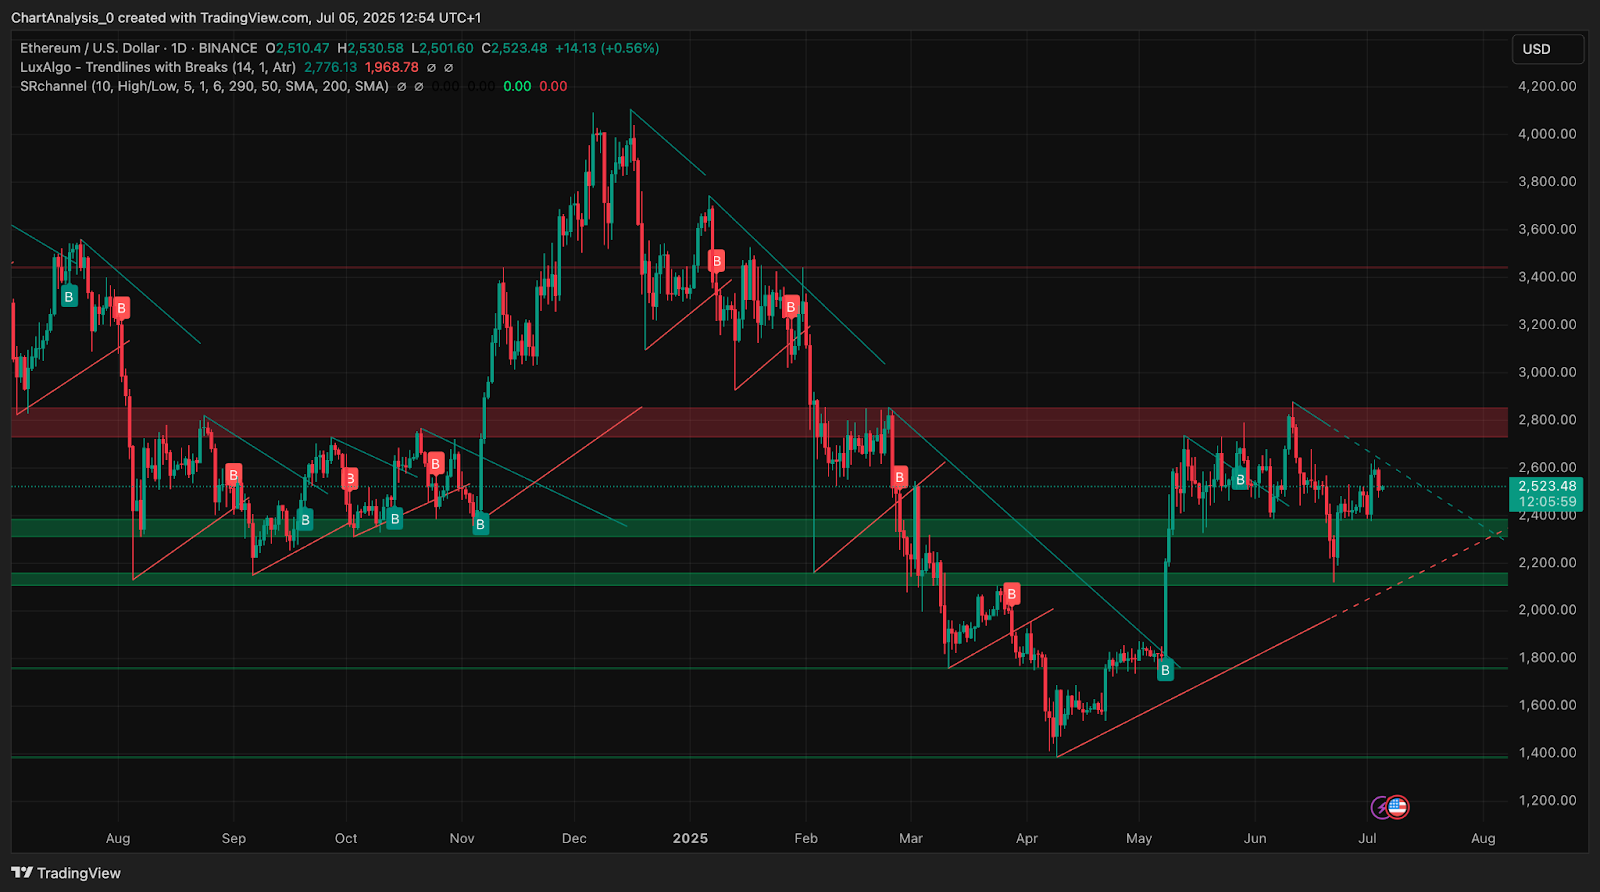The height and width of the screenshot is (892, 1600).
Task: Click the green B marker in late July
Action: point(69,297)
